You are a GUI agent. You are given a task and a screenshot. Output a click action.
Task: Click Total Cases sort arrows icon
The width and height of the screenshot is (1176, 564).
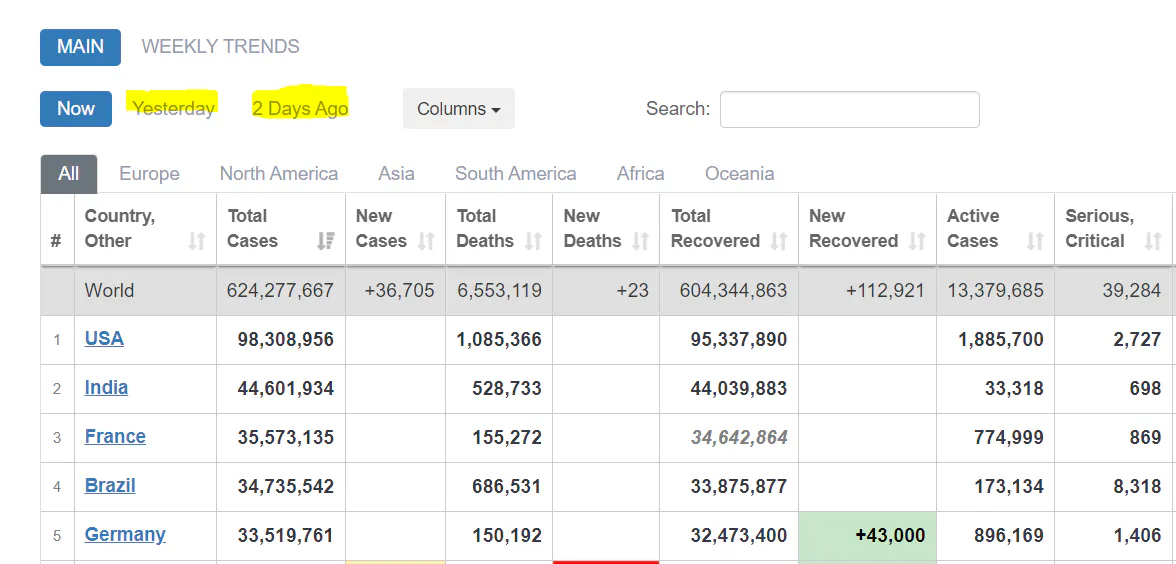325,241
